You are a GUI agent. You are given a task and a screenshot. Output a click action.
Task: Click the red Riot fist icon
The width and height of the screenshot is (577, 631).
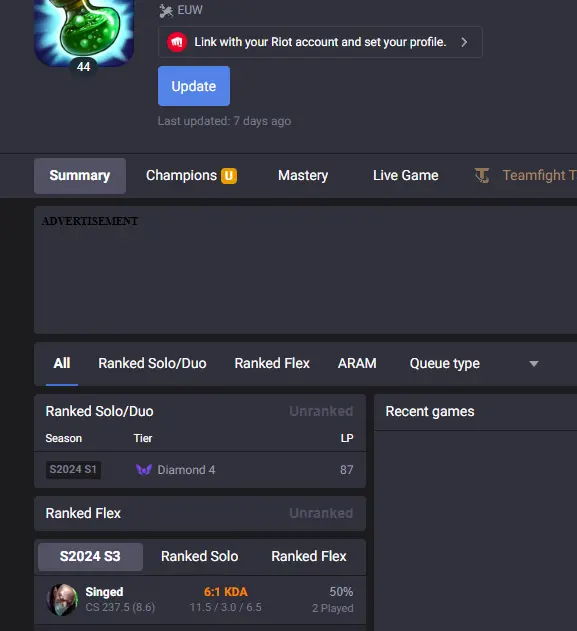click(177, 42)
